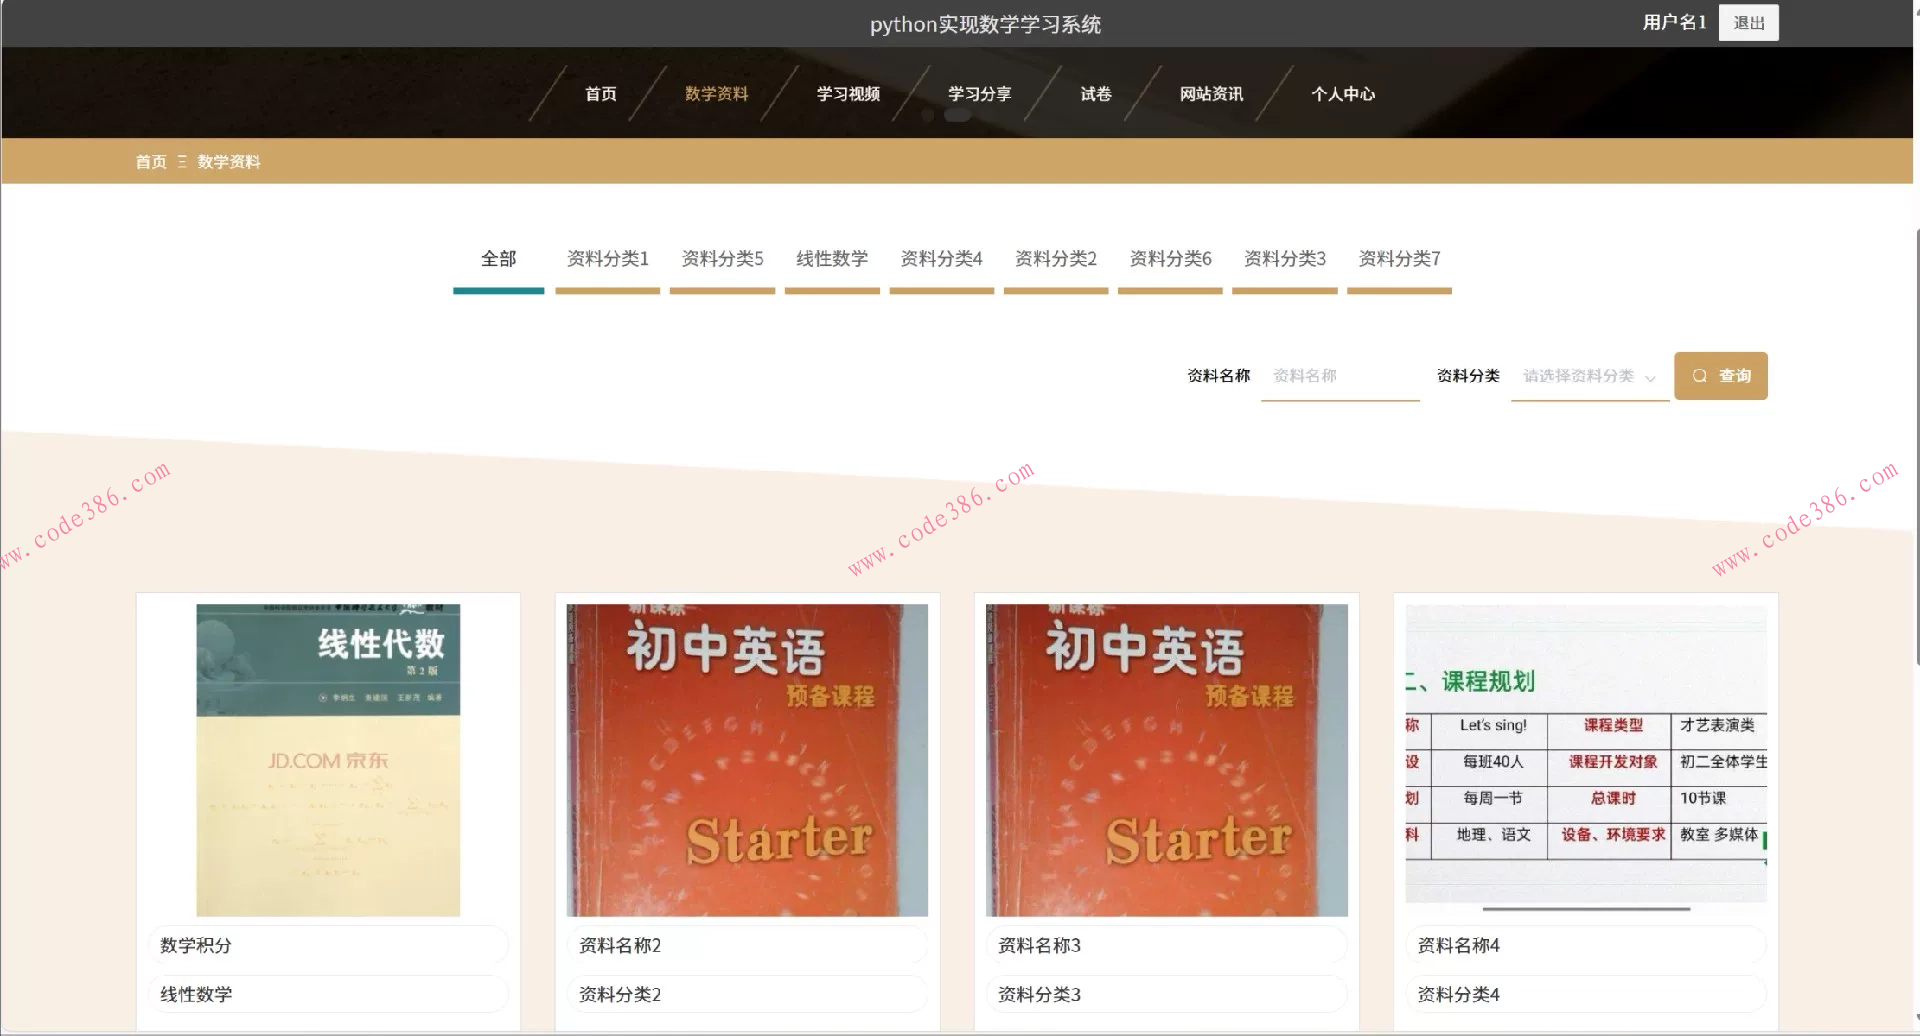The image size is (1920, 1036).
Task: Choose the 资料分类5 category
Action: point(721,259)
